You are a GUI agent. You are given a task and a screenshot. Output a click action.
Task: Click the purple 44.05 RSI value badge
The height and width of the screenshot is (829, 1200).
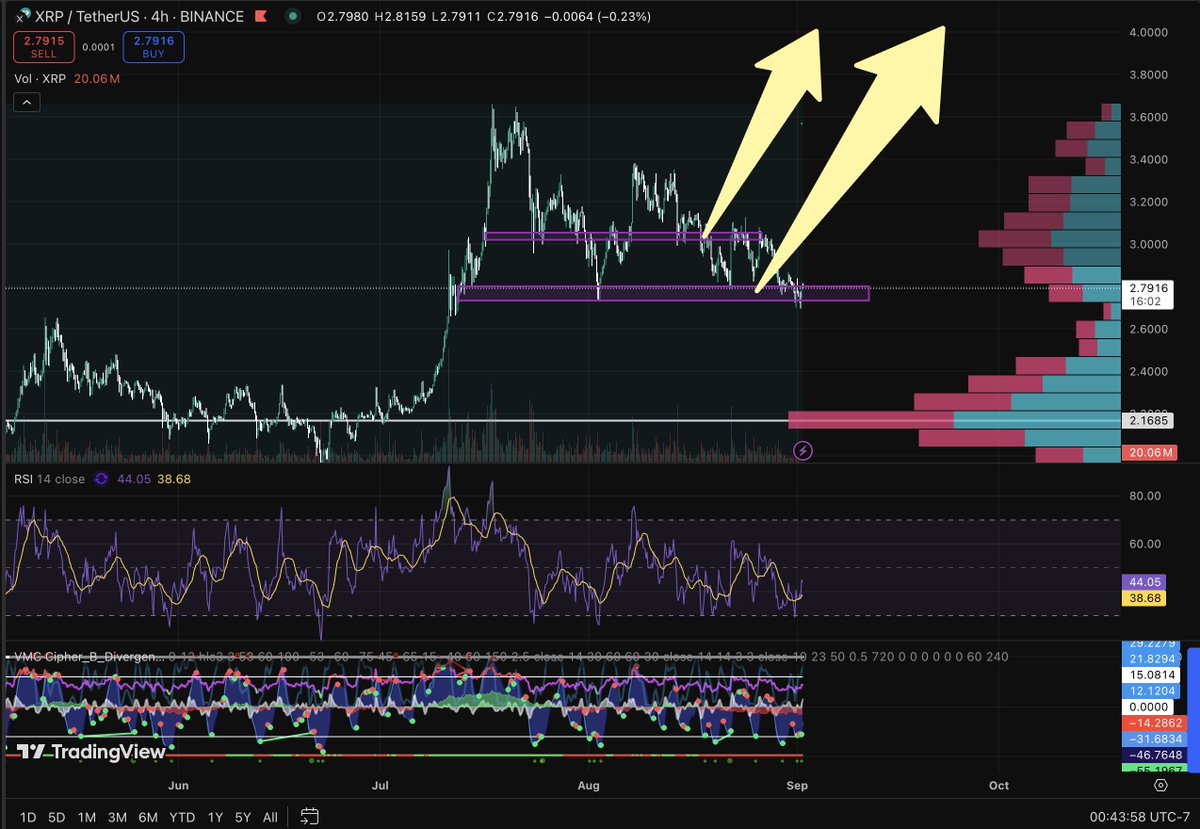click(x=1144, y=581)
